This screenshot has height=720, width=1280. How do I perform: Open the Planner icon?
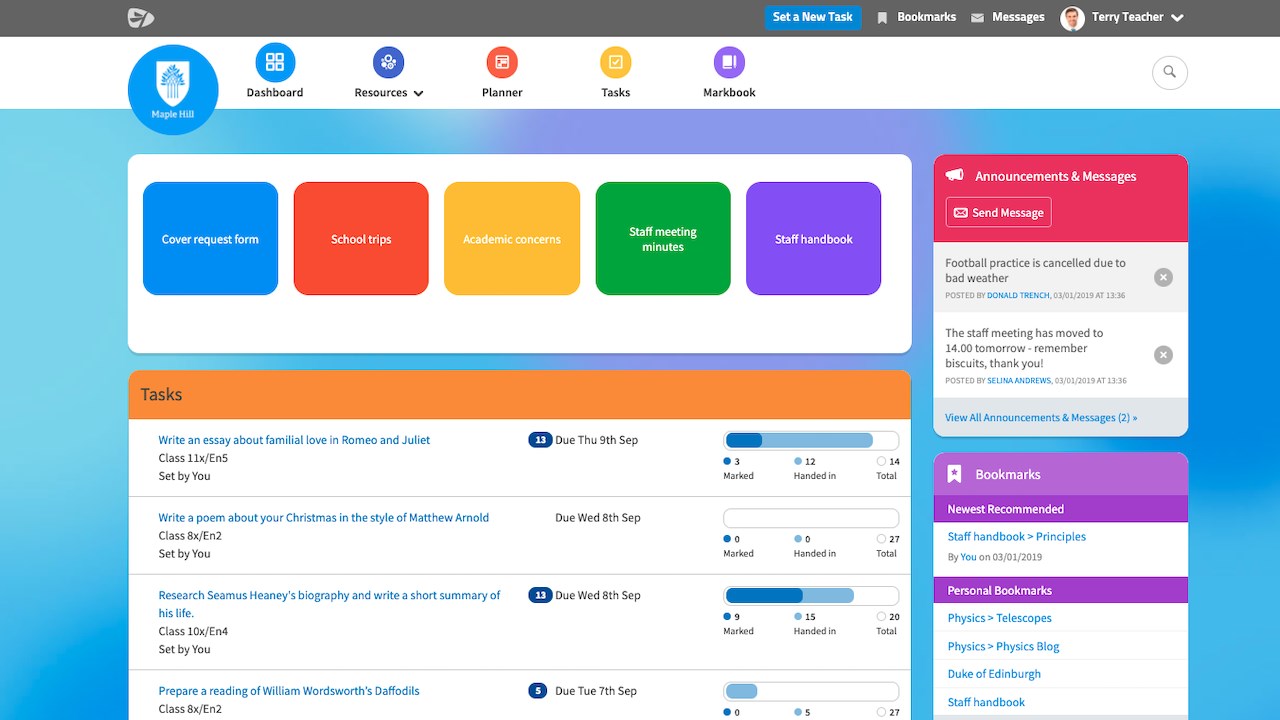click(502, 63)
